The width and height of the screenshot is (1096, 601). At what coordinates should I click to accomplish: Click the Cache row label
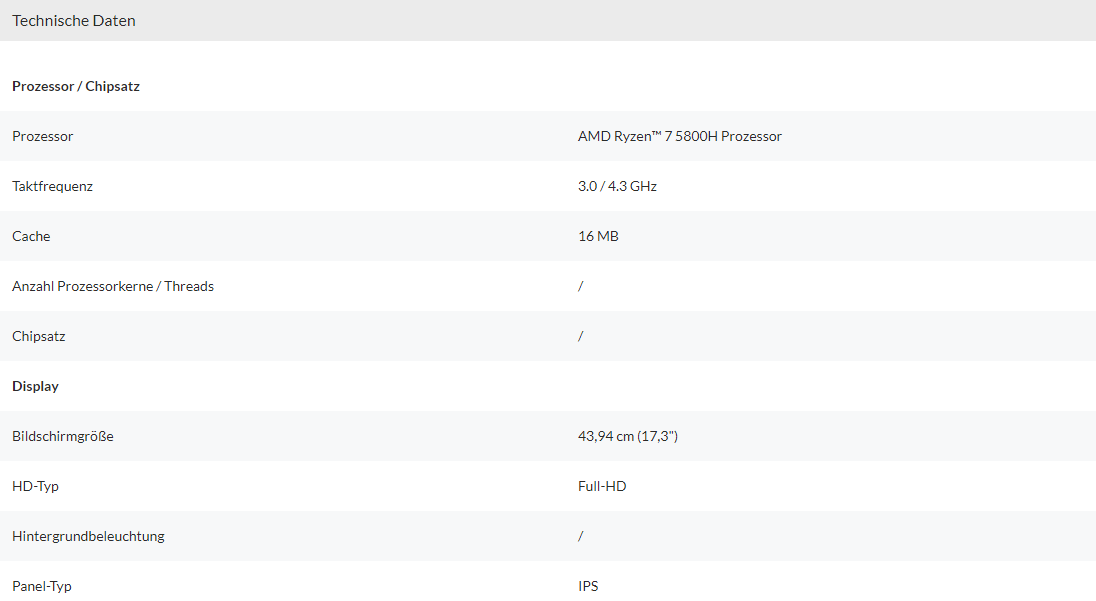[x=31, y=236]
